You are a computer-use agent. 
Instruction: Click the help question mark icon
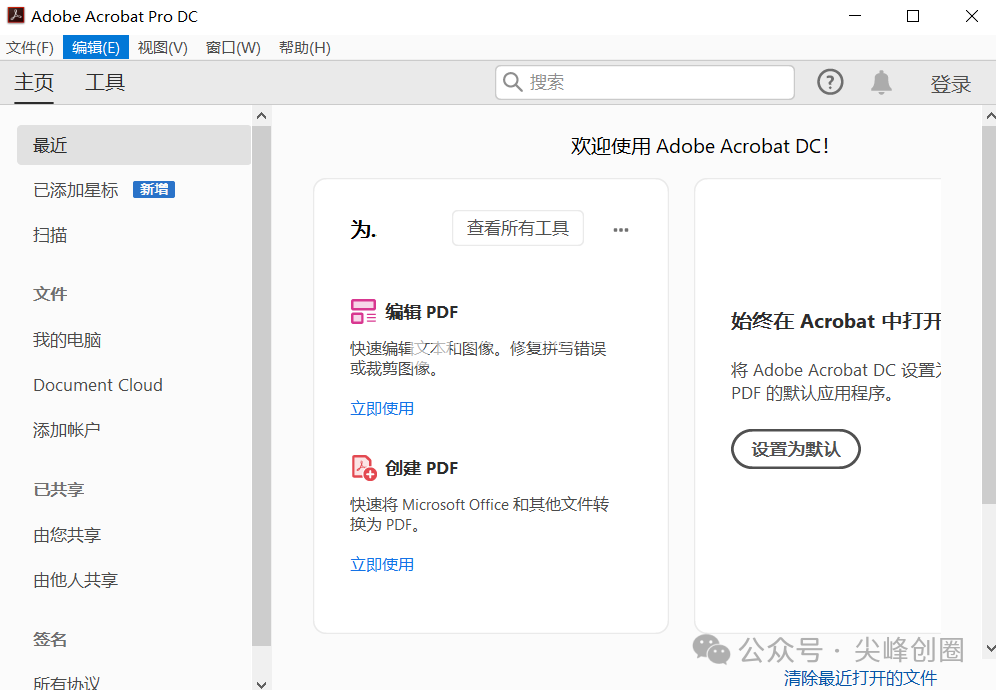pos(830,82)
